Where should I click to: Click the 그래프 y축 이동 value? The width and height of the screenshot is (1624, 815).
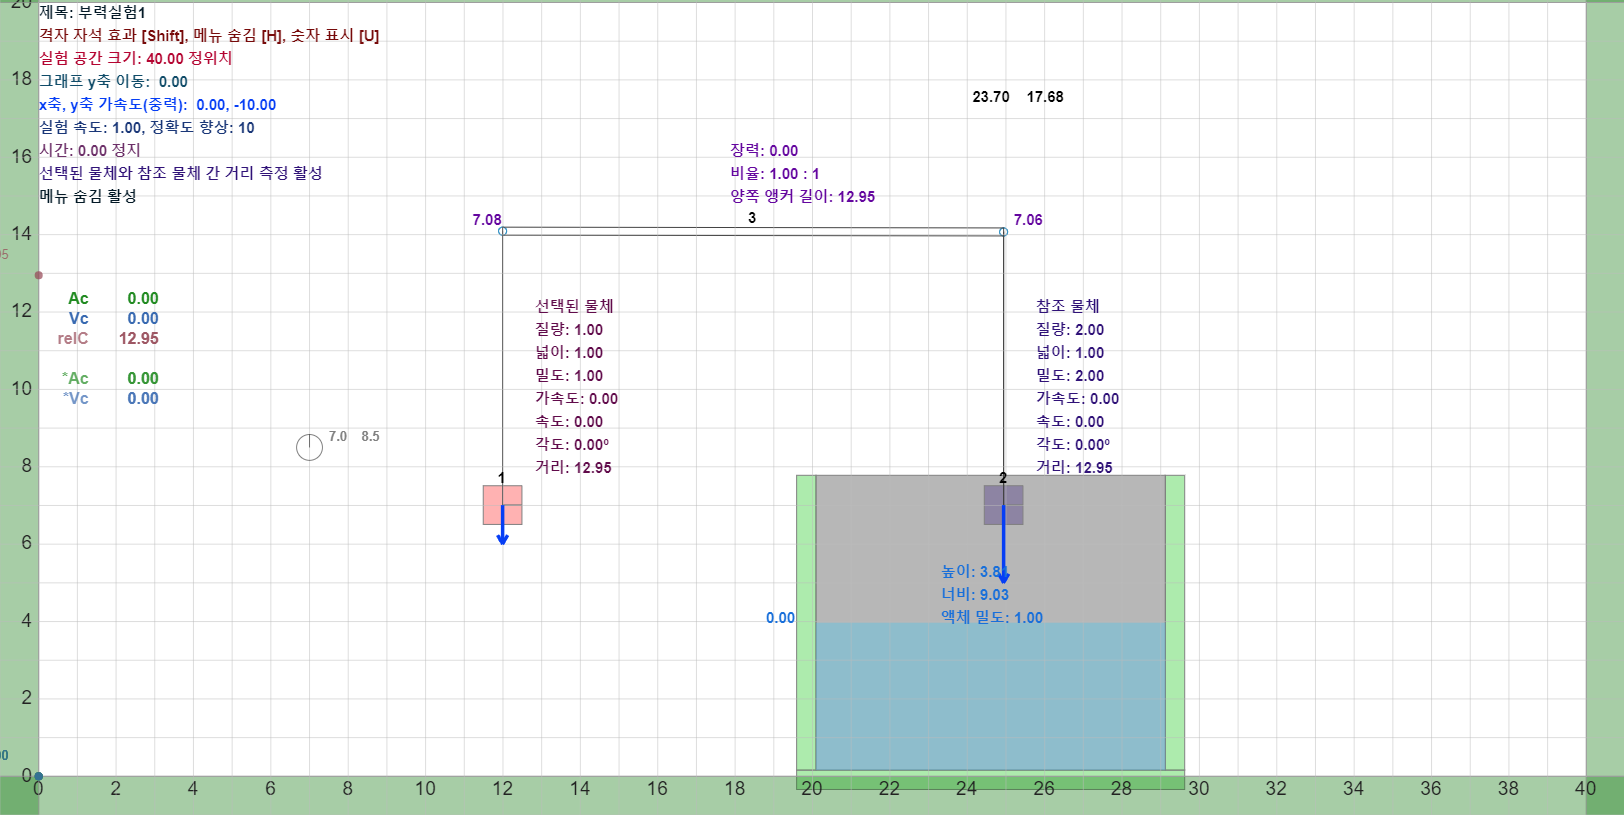(173, 82)
